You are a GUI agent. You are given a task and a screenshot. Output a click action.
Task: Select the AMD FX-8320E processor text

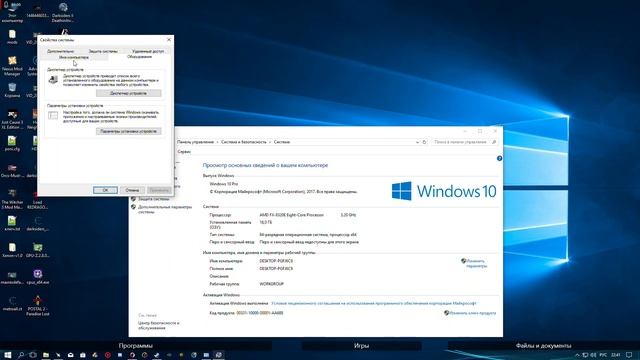pyautogui.click(x=291, y=215)
